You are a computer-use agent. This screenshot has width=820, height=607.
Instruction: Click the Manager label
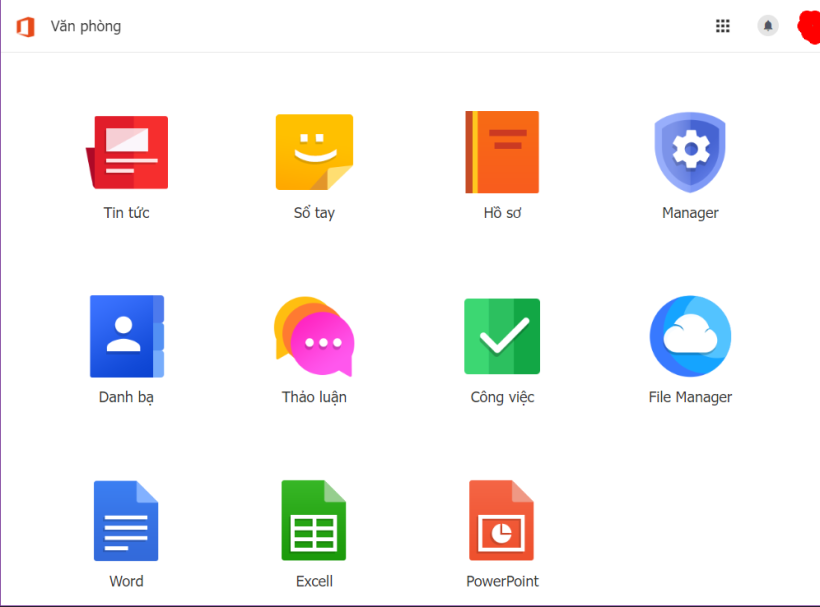click(690, 213)
